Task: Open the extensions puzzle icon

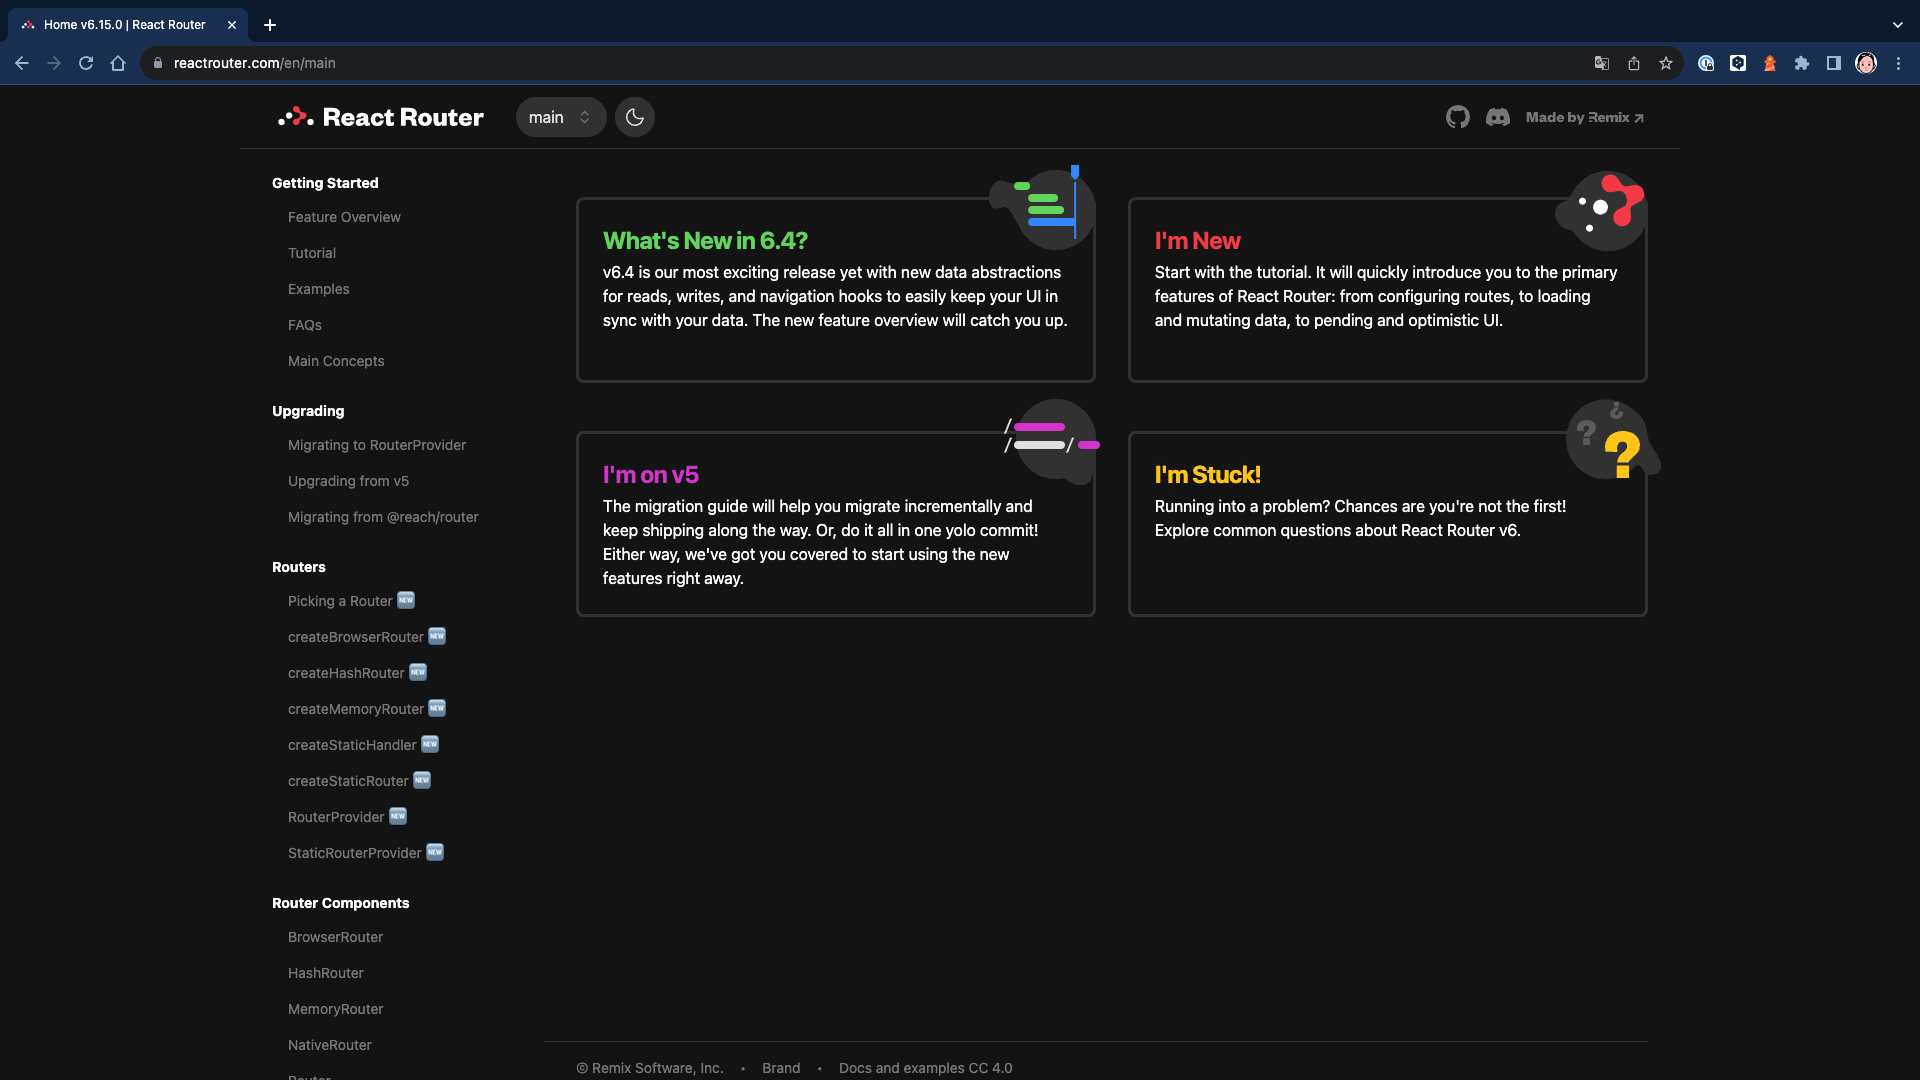Action: tap(1801, 63)
